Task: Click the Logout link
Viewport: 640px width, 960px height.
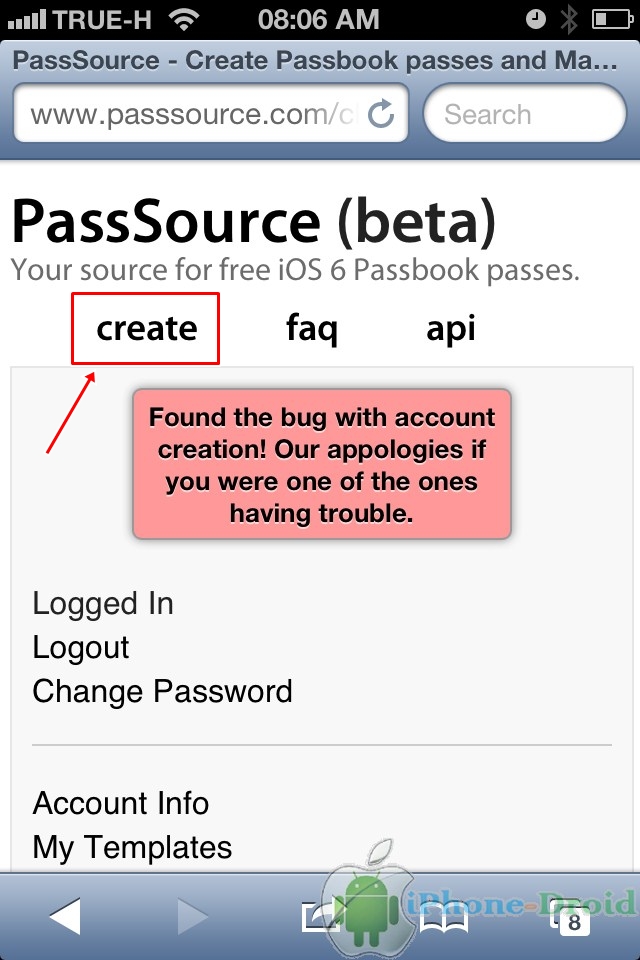Action: [81, 647]
